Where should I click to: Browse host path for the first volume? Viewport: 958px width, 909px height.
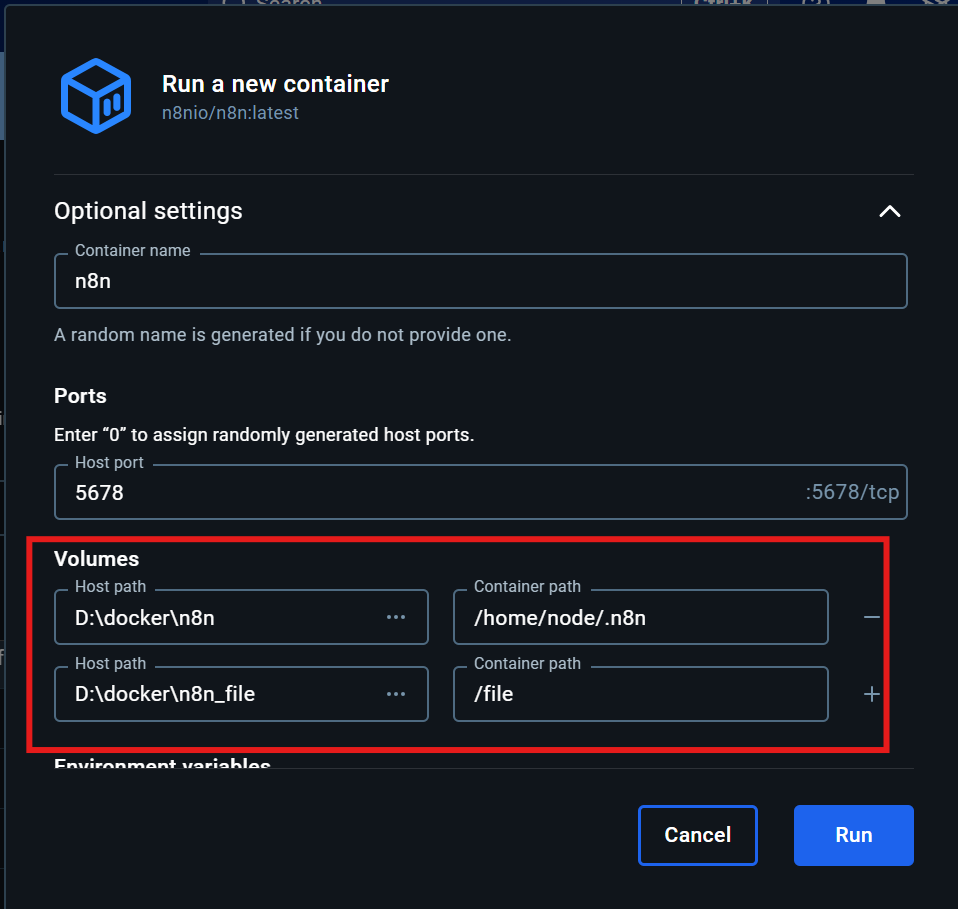coord(398,617)
